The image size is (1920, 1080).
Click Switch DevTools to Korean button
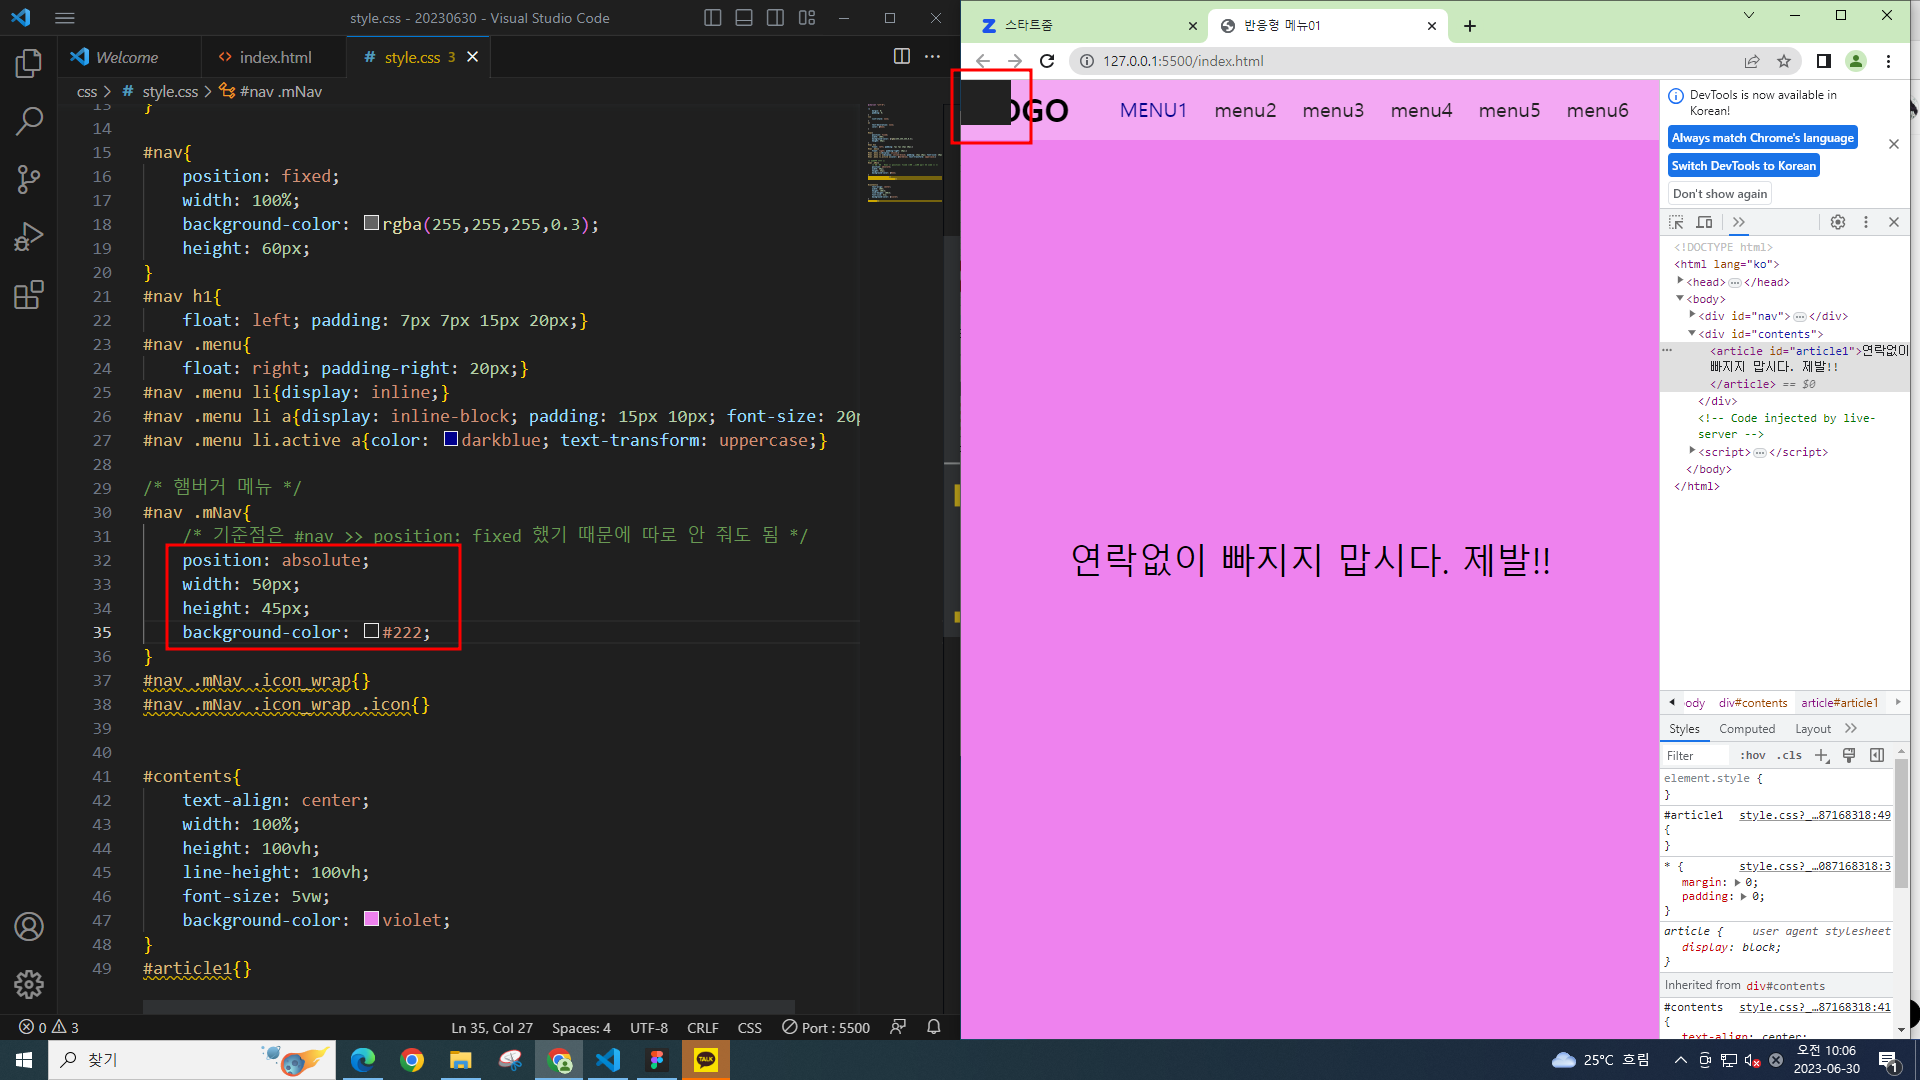pos(1743,166)
